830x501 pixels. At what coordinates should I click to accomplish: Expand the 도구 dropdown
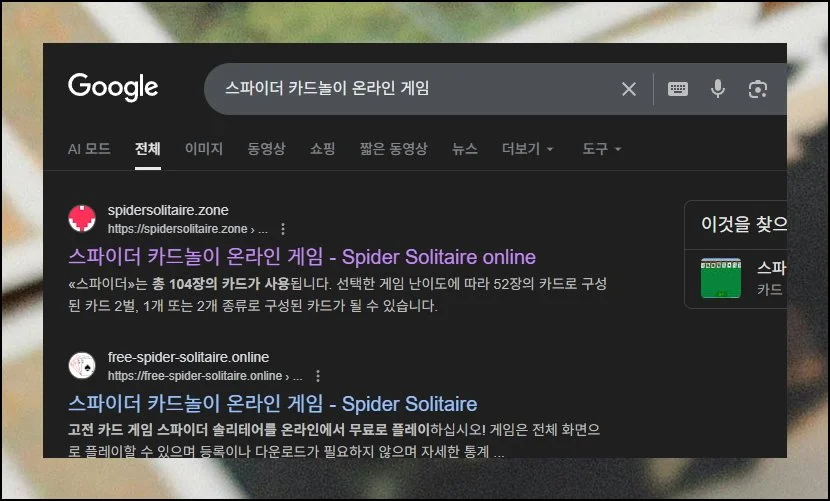tap(601, 149)
